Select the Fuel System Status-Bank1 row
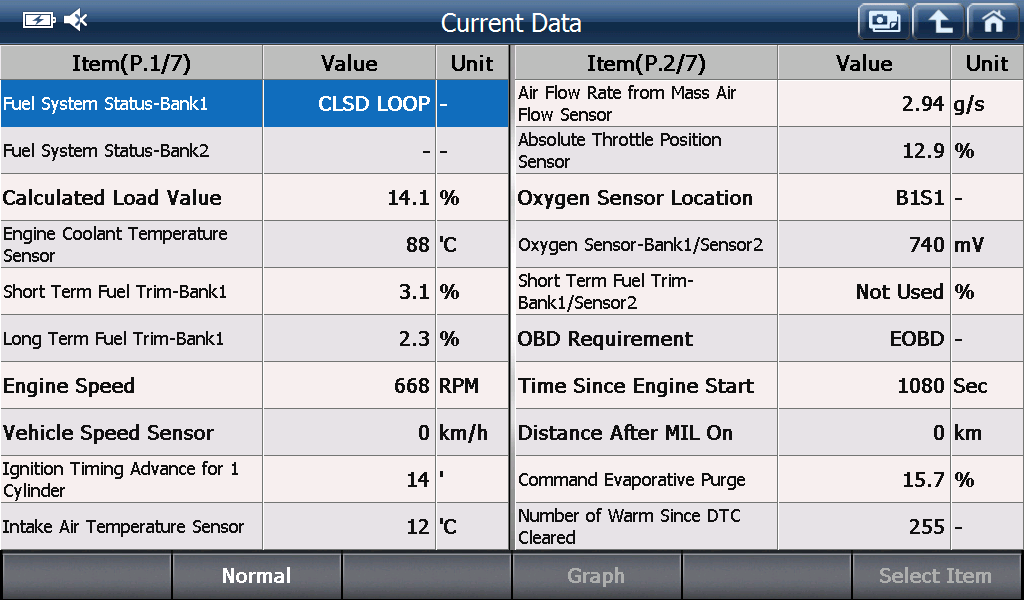This screenshot has height=600, width=1024. [x=254, y=104]
